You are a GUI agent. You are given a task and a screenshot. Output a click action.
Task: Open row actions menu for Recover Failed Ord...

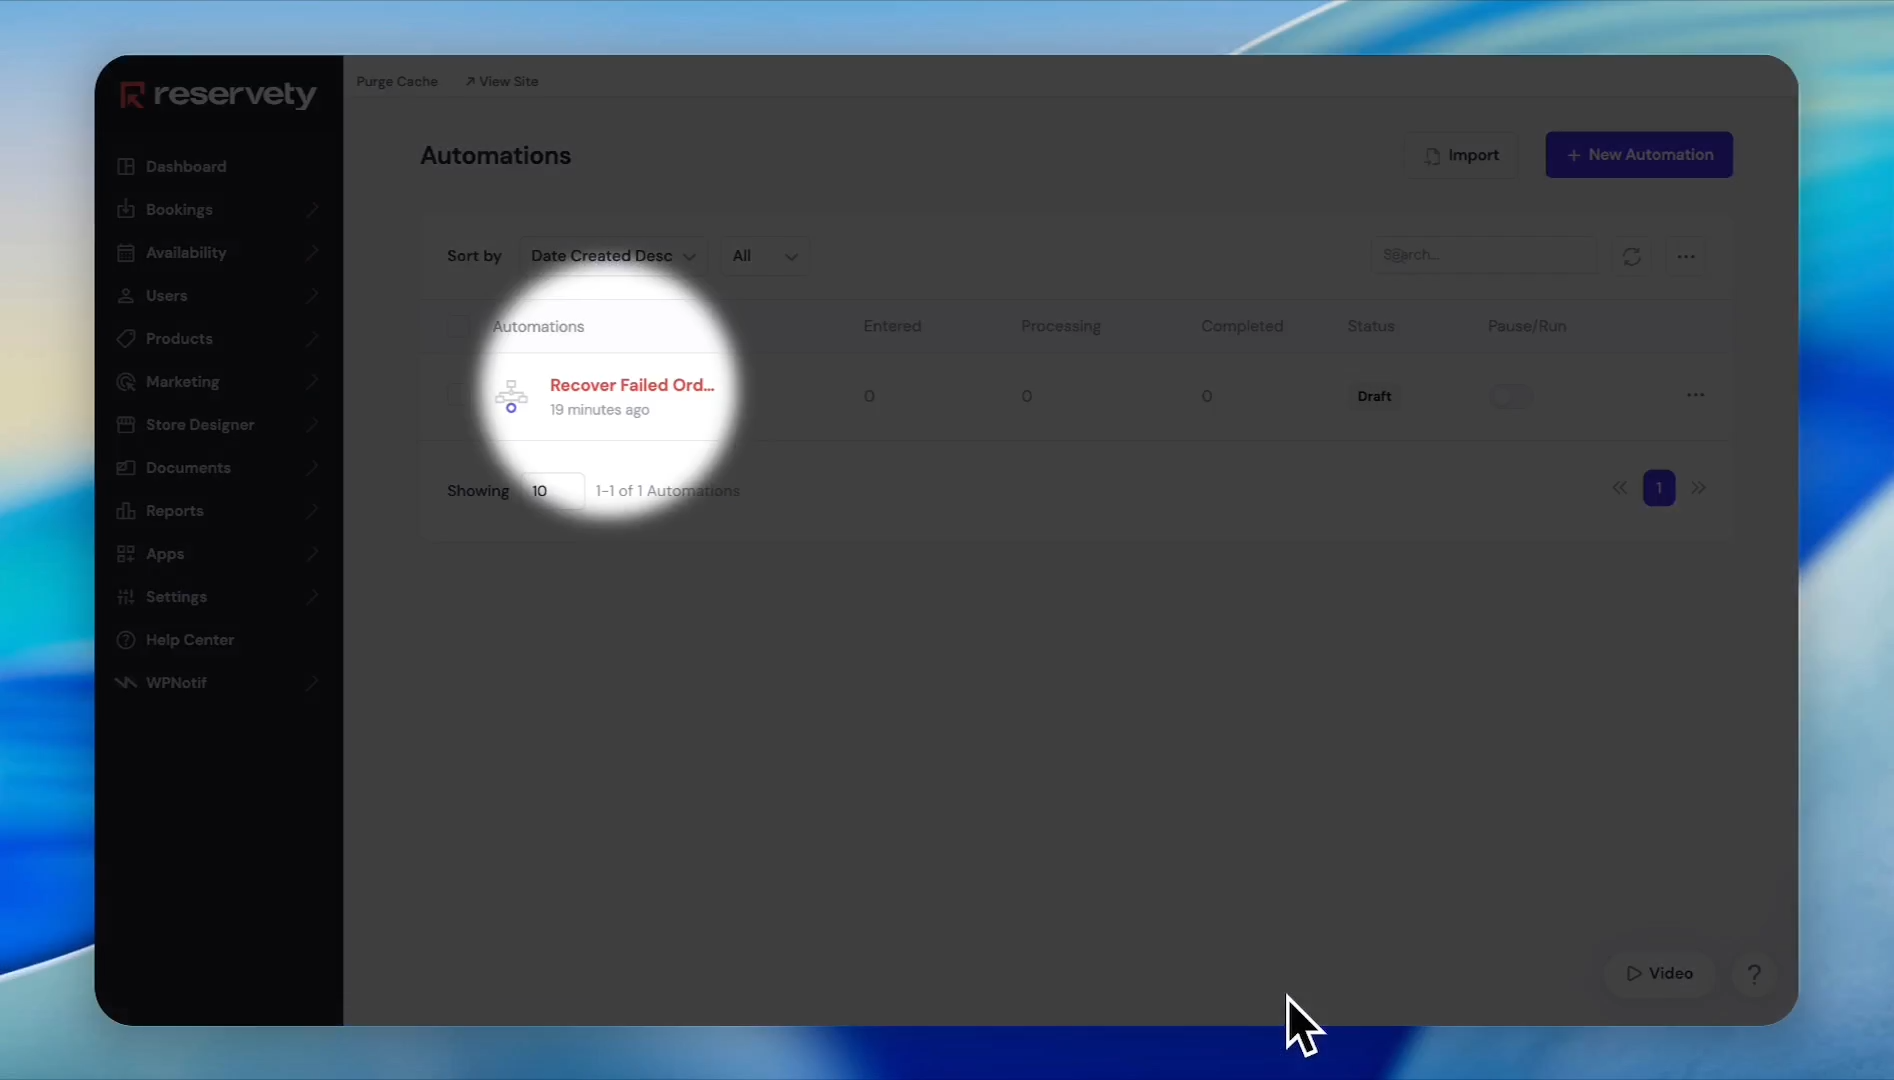1695,395
